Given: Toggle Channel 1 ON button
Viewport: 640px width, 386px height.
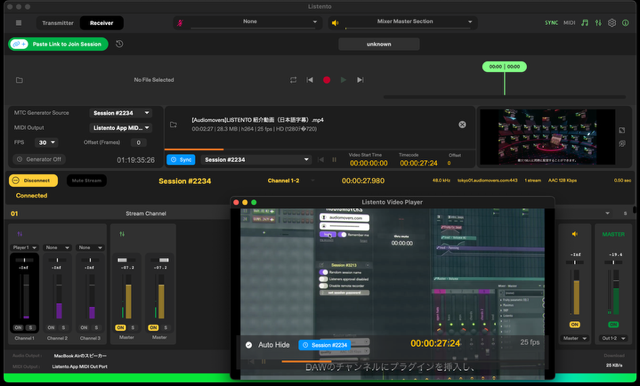Looking at the screenshot, I should pyautogui.click(x=18, y=328).
